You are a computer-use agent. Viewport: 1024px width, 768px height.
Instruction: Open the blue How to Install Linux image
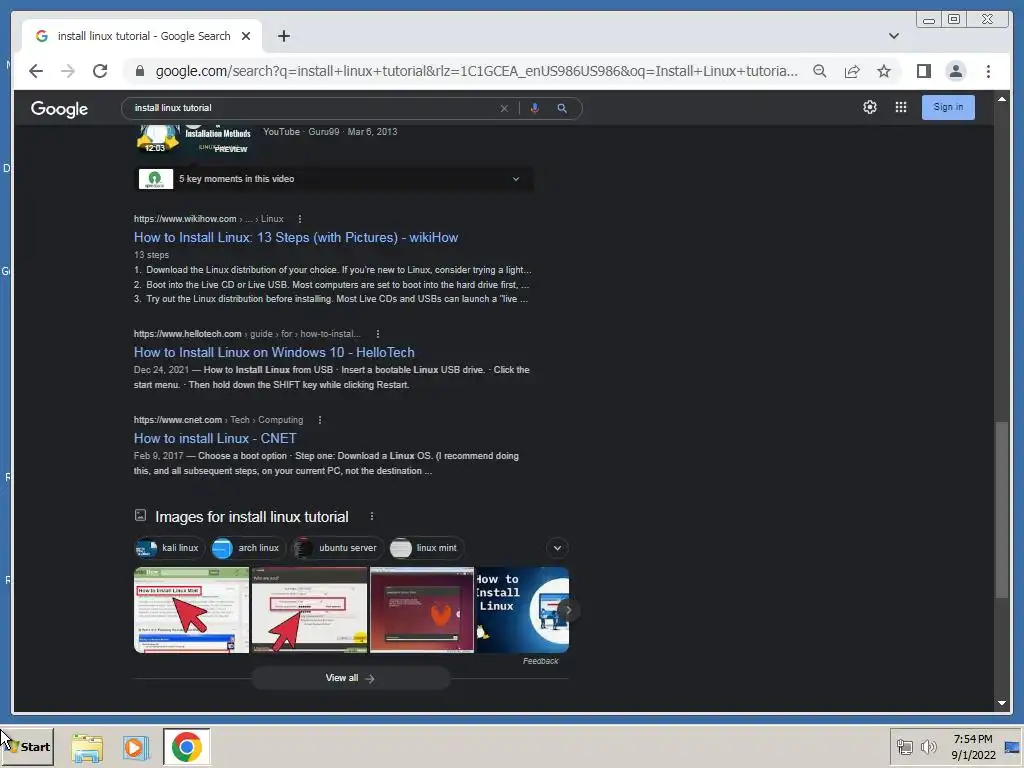coord(522,610)
